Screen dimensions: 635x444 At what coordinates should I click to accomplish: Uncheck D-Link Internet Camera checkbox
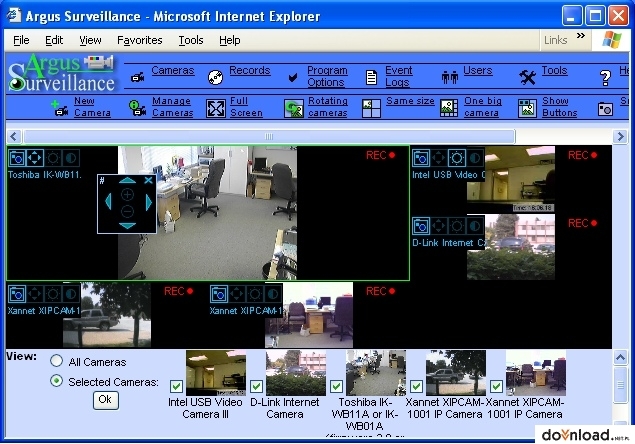pos(256,386)
